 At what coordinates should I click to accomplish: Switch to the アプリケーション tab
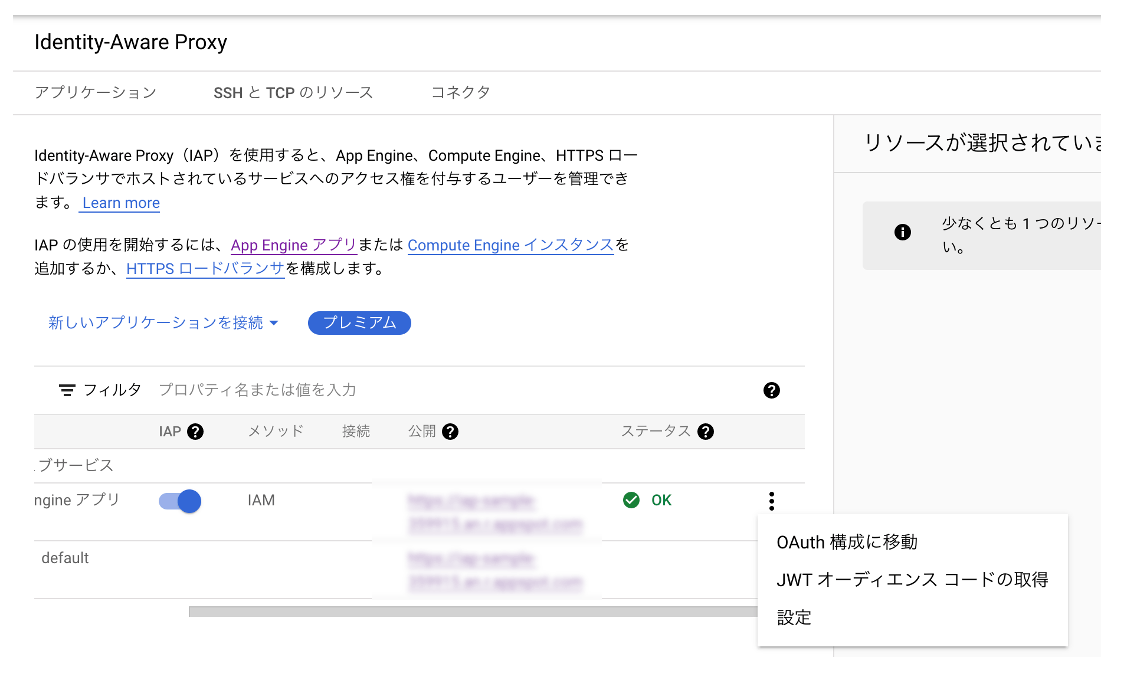(96, 93)
